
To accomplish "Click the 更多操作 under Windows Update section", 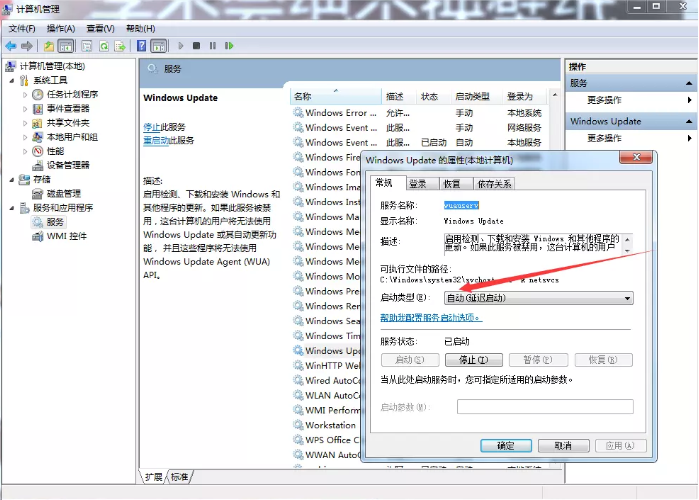I will (604, 138).
